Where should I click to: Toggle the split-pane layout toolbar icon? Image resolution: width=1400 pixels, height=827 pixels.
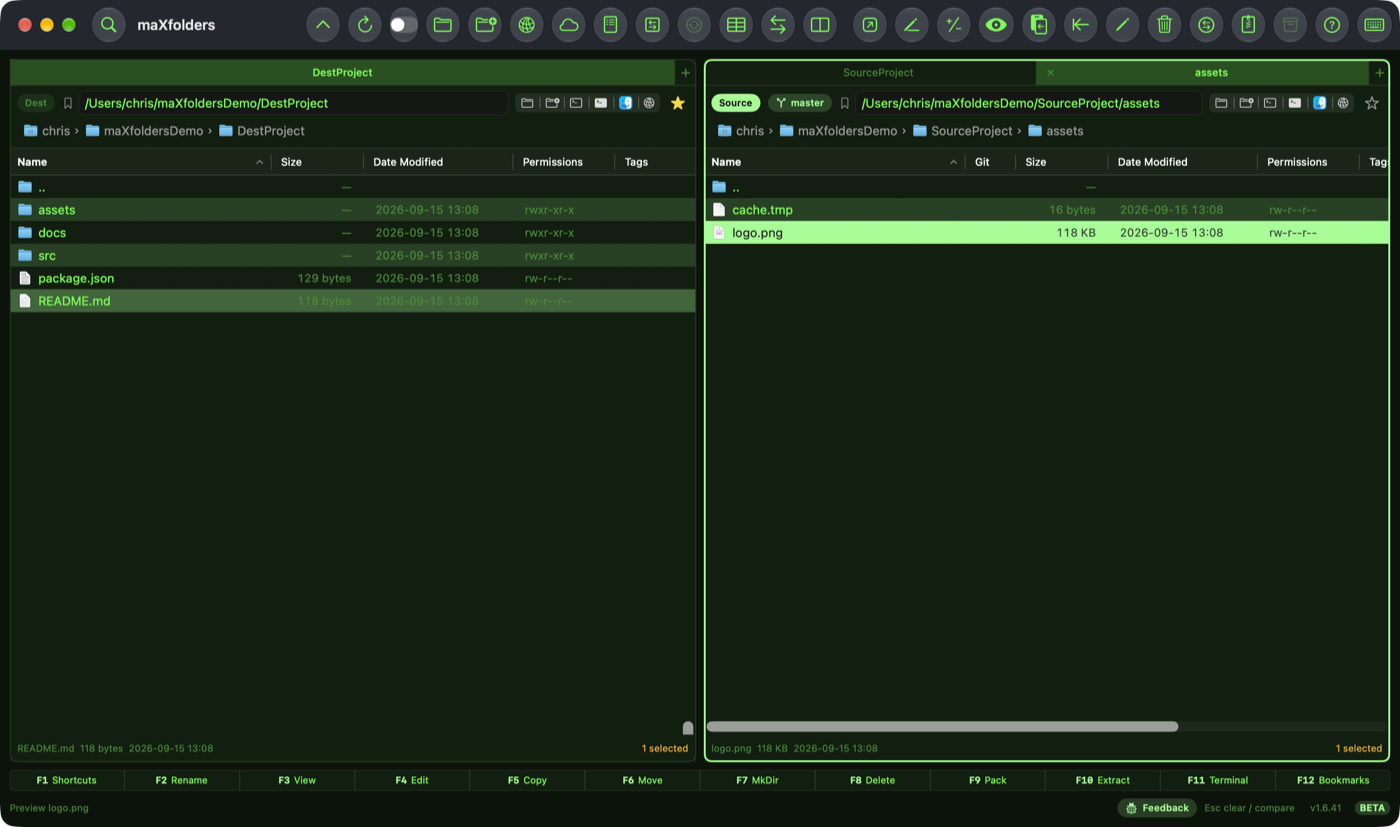(x=820, y=25)
